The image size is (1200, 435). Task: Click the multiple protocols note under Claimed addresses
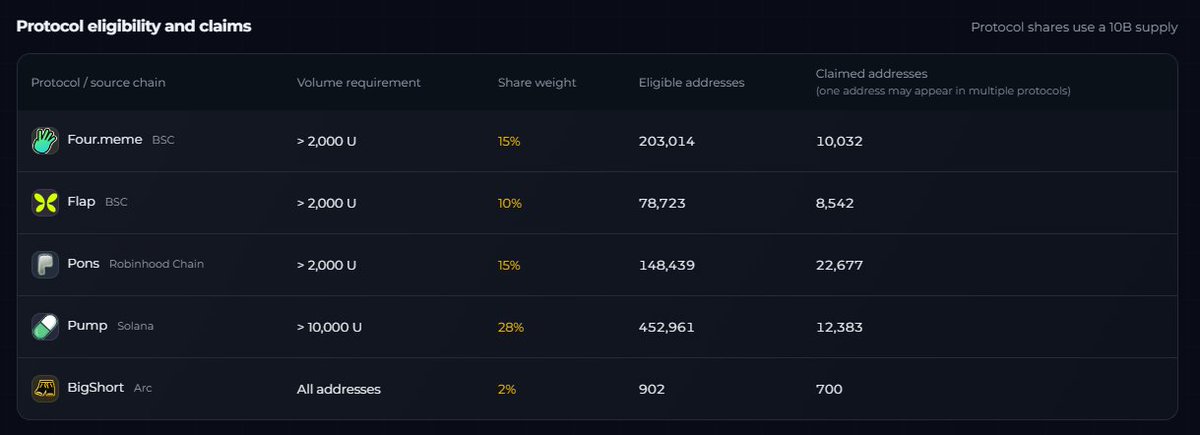(x=943, y=91)
